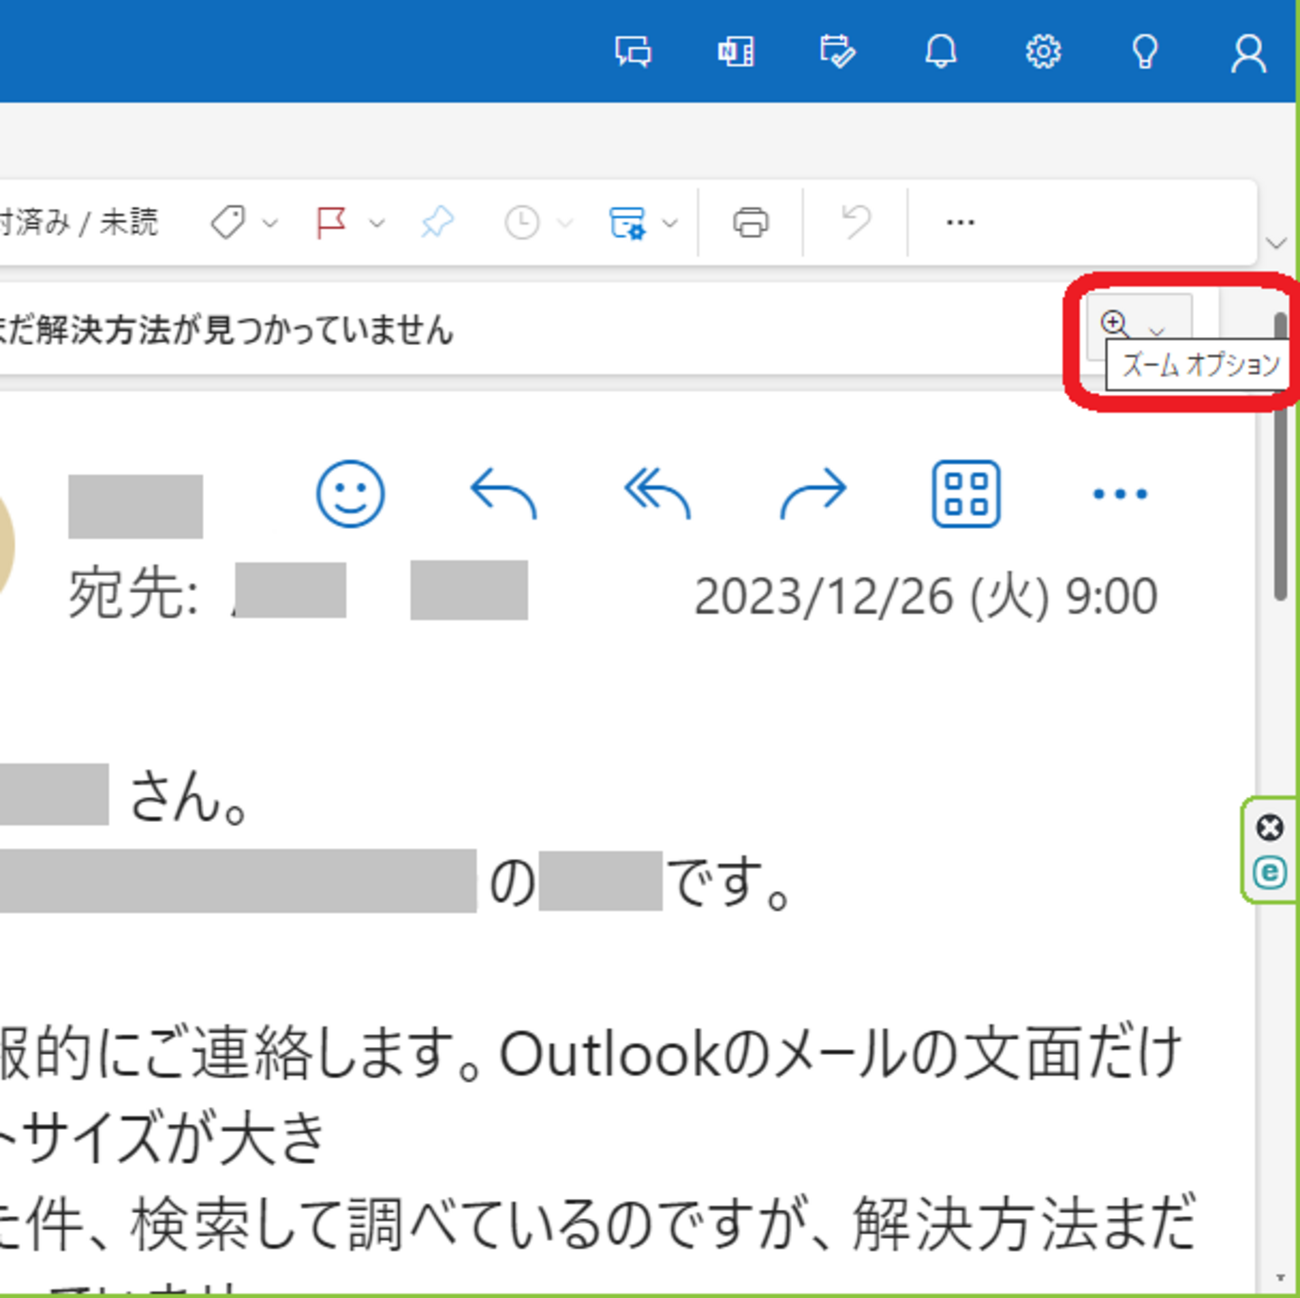
Task: Click the word Outlook in the message body
Action: pyautogui.click(x=609, y=1053)
